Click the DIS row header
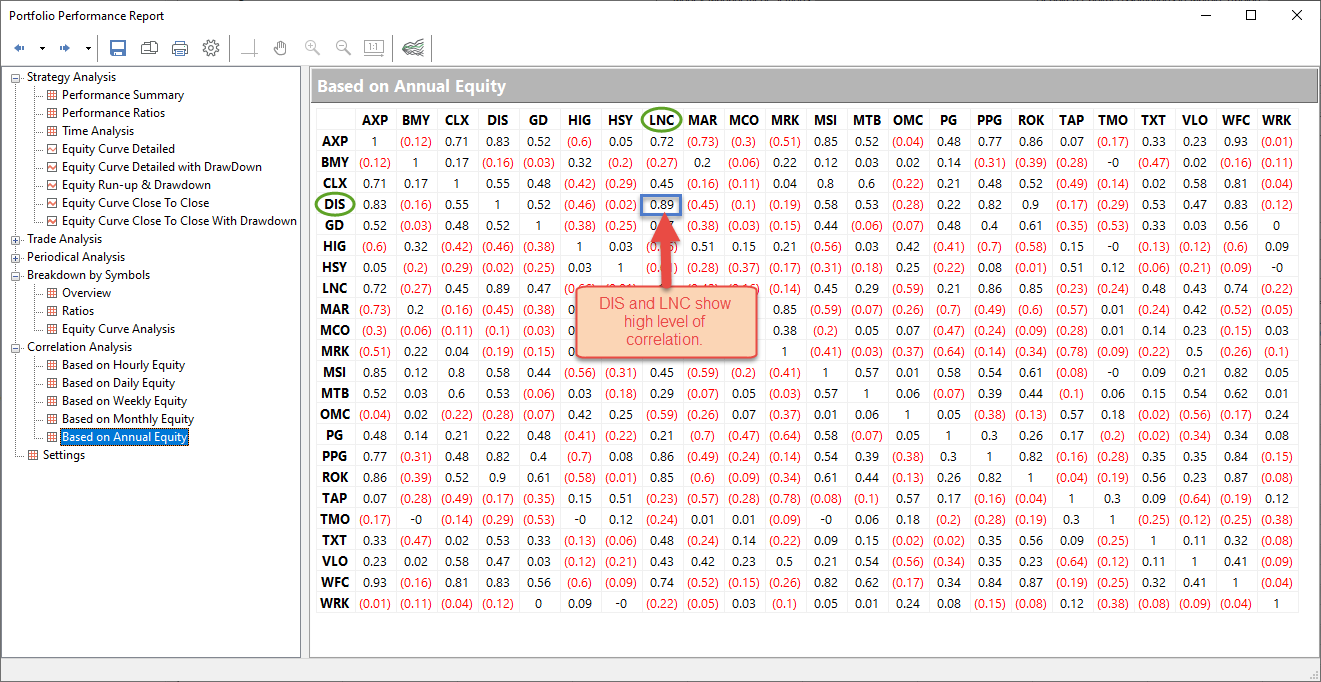 [336, 205]
